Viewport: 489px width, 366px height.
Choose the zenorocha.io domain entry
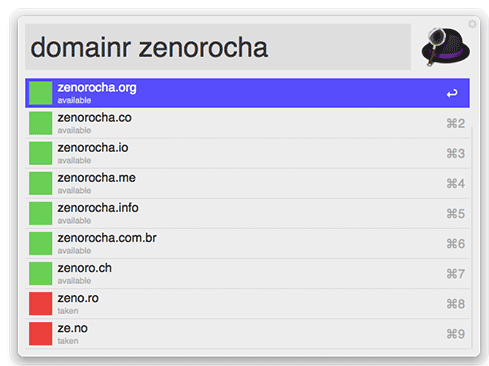click(247, 153)
